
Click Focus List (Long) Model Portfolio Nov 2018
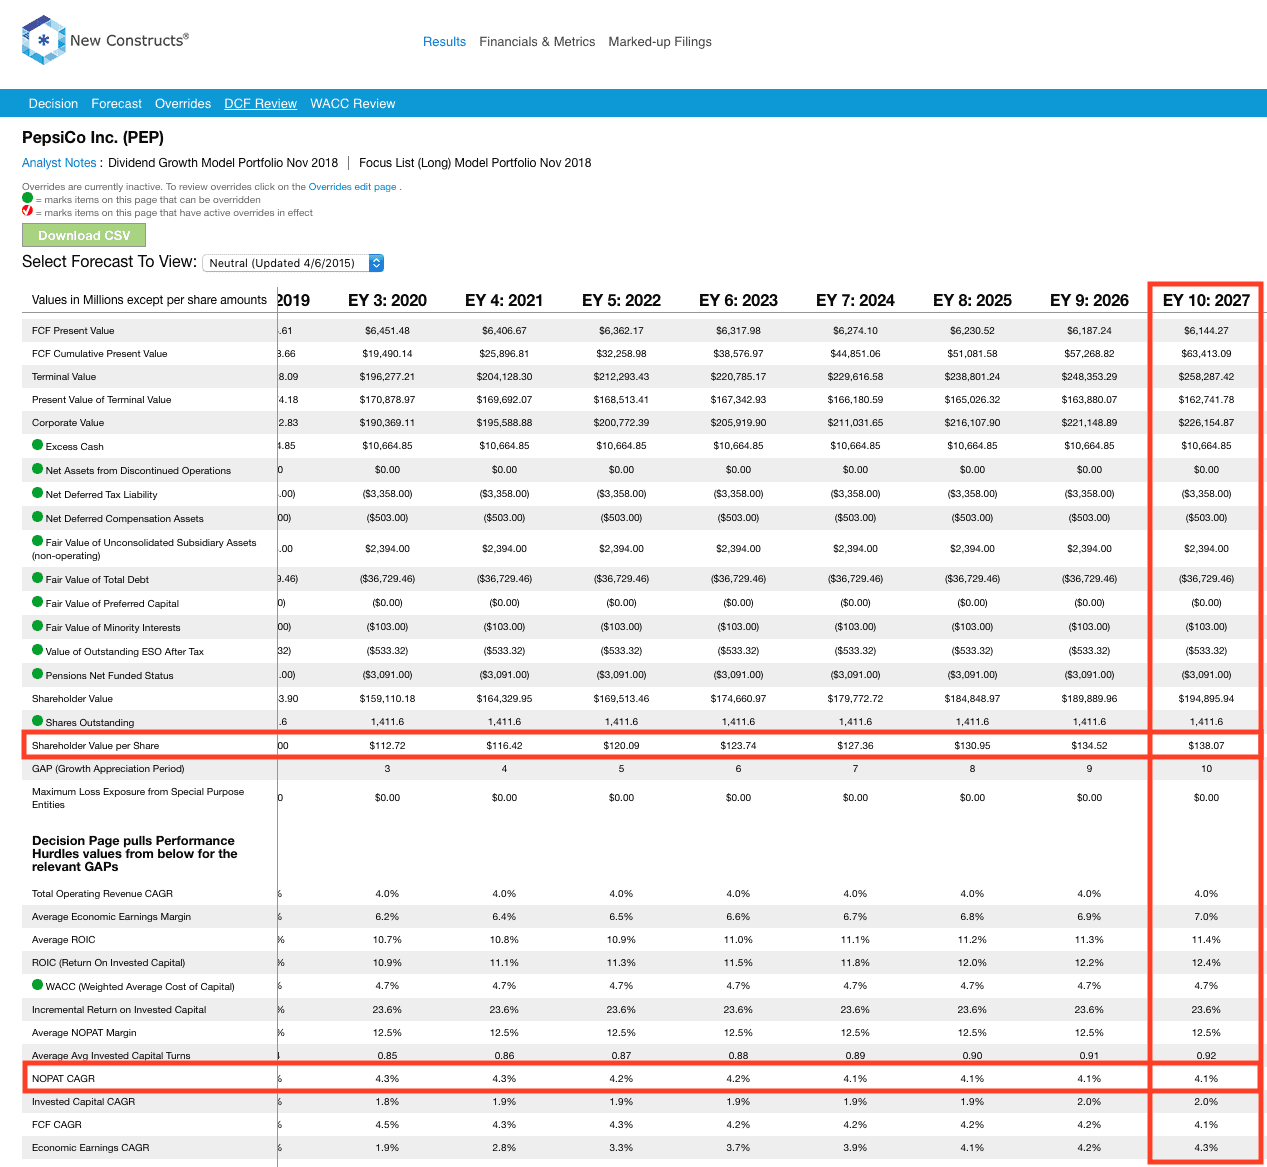[x=475, y=163]
